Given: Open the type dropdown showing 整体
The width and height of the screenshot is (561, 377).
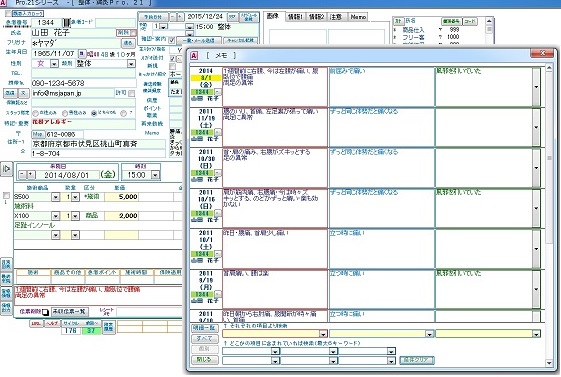Looking at the screenshot, I should (x=131, y=64).
